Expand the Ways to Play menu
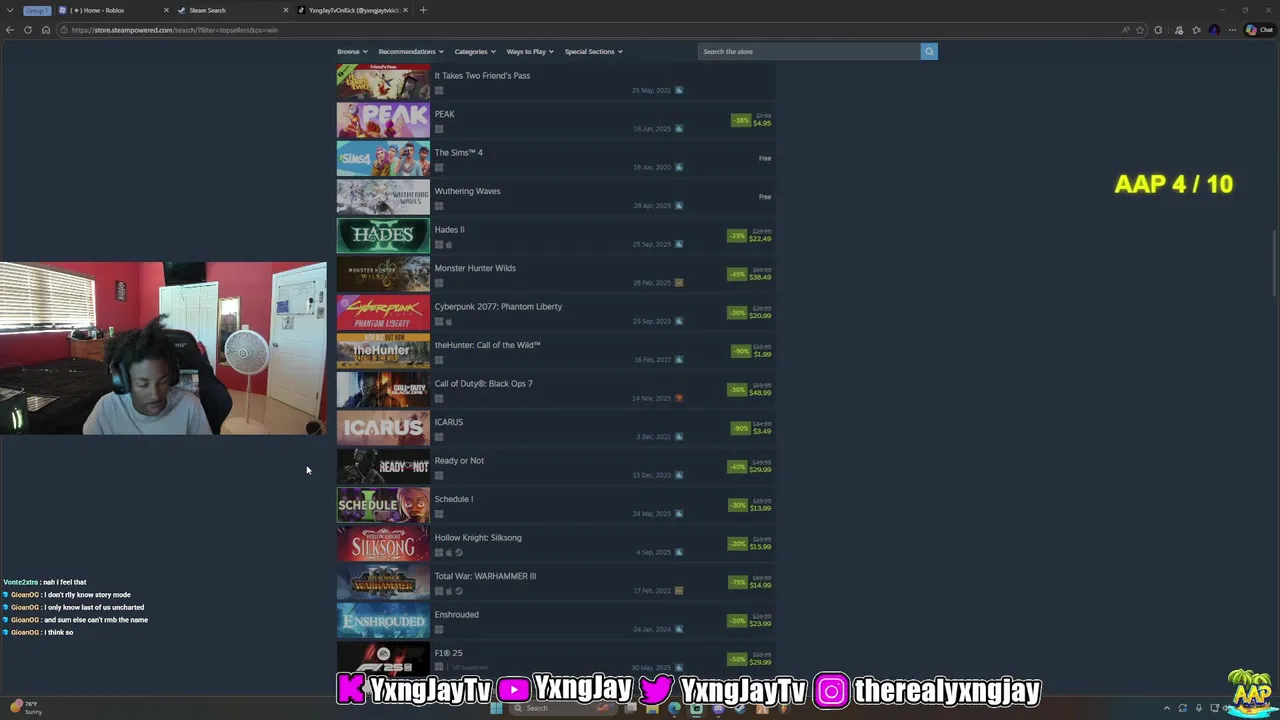 530,52
